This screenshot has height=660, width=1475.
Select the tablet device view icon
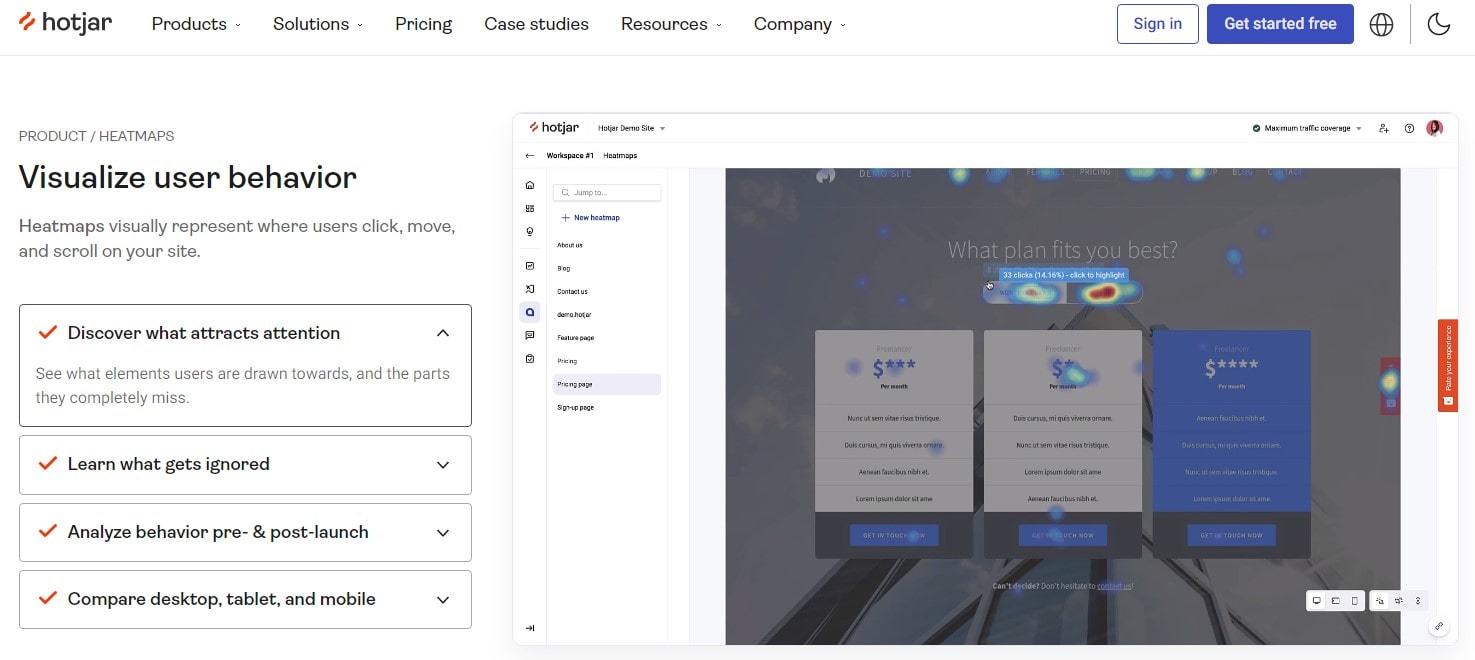(1335, 601)
